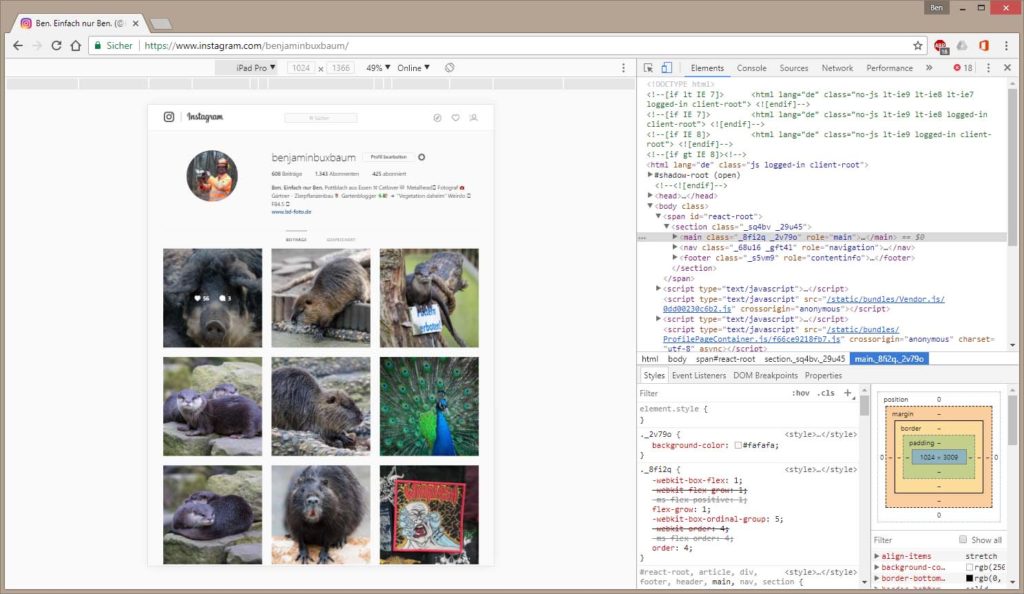This screenshot has width=1024, height=594.
Task: Expand the nav _68u16 node
Action: pos(675,247)
